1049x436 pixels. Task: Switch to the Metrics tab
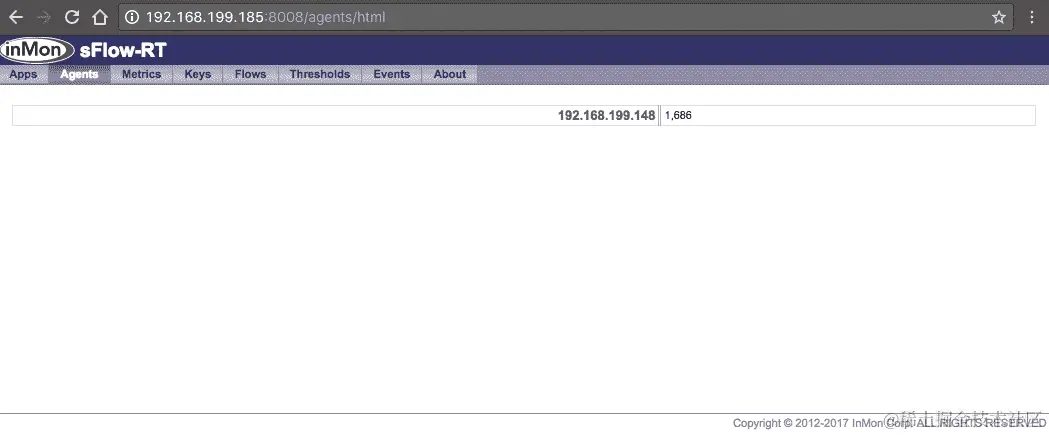pos(141,74)
